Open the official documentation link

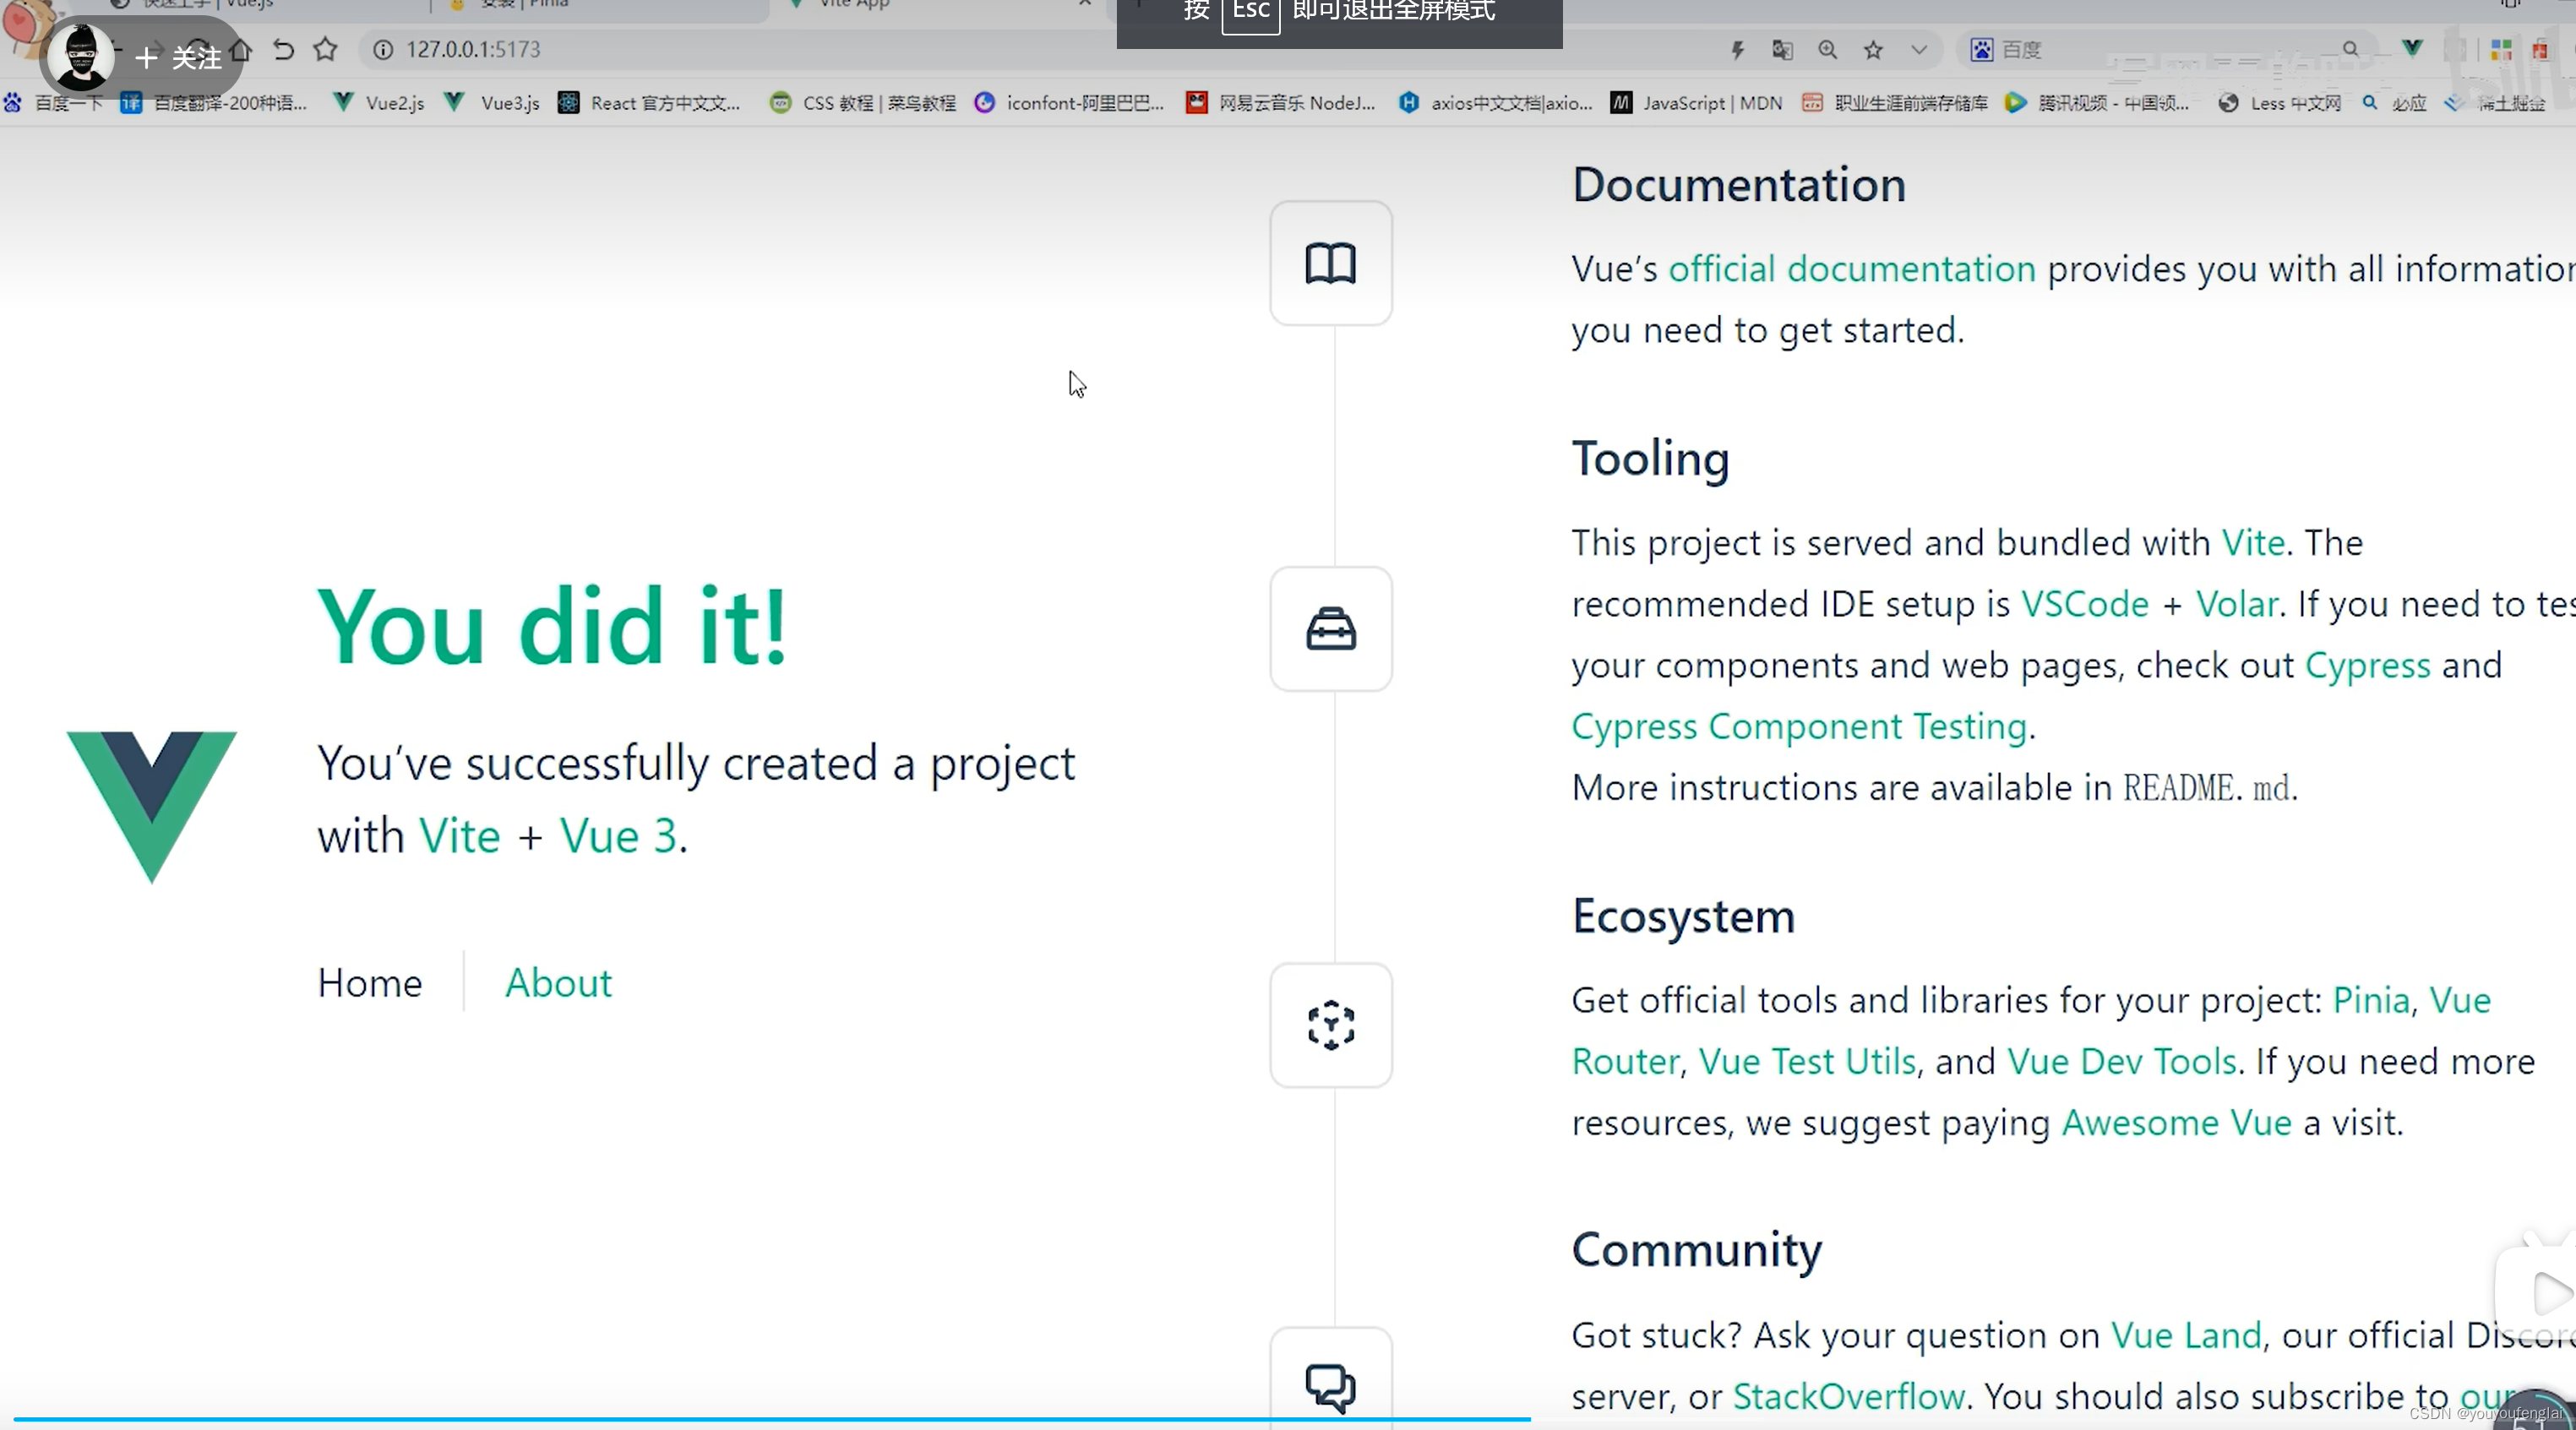pyautogui.click(x=1852, y=269)
